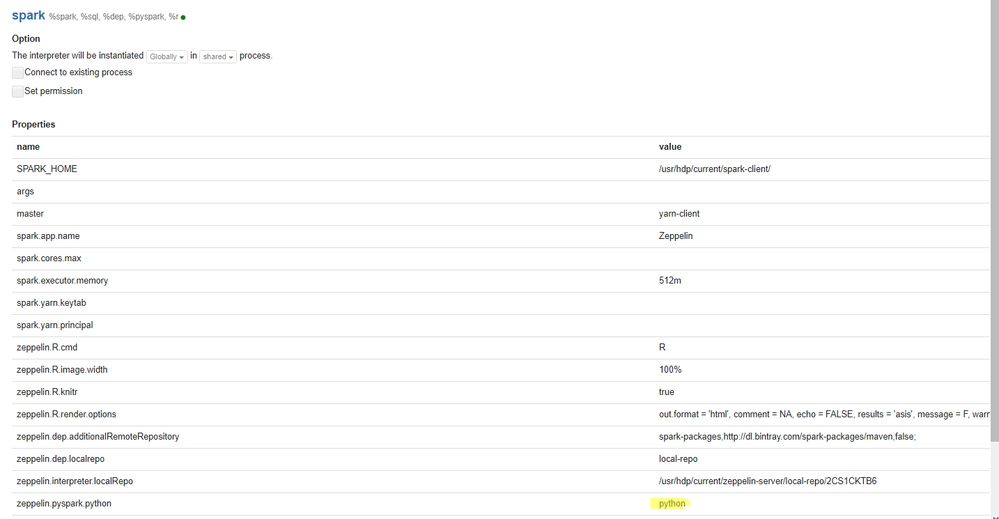999x519 pixels.
Task: Select the 'zeppelin.R.render.options' property
Action: [66, 414]
